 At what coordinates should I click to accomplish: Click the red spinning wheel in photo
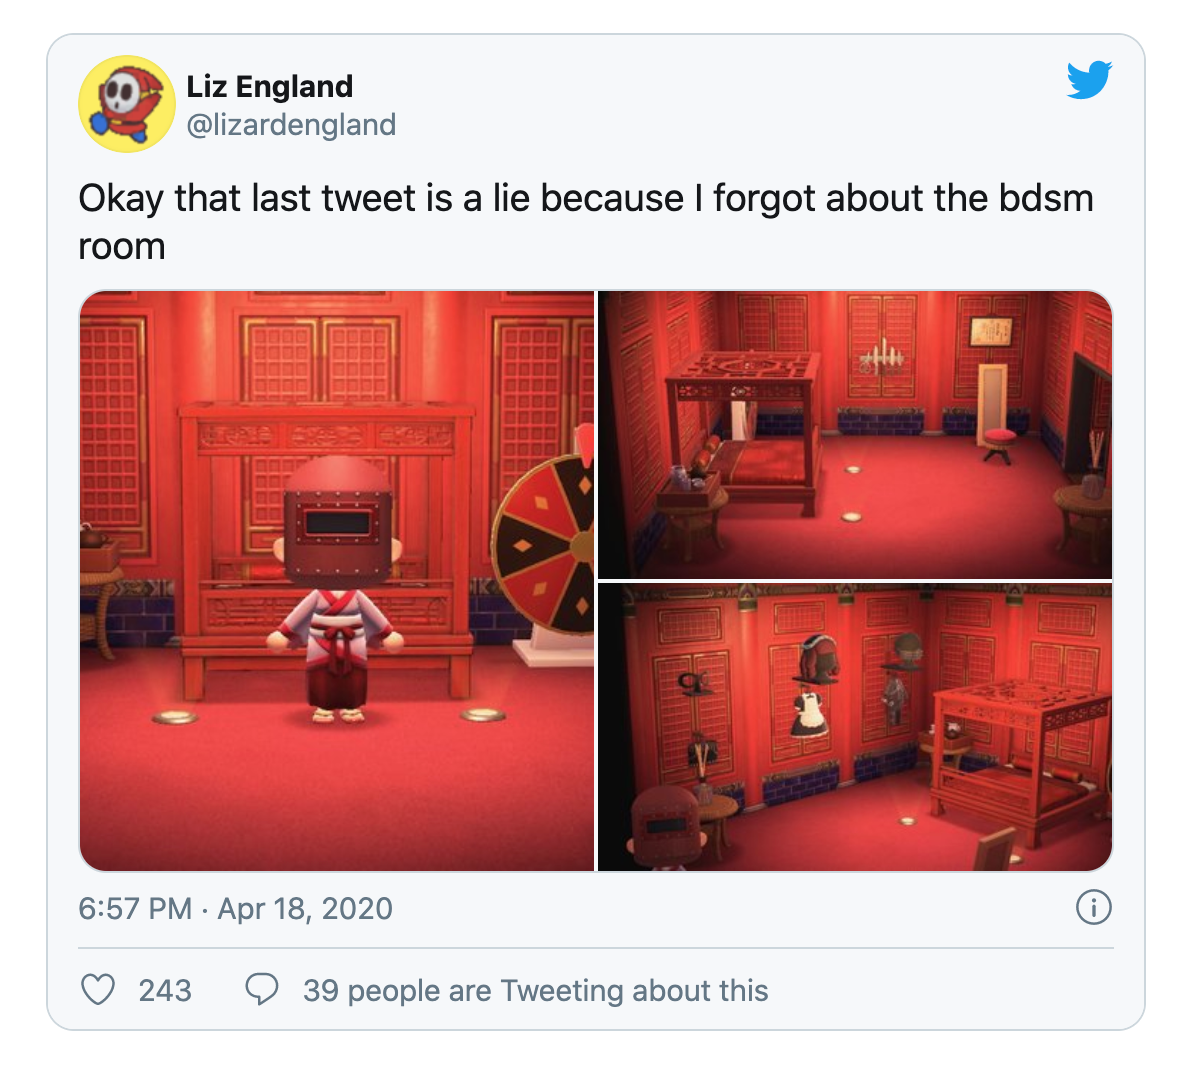pyautogui.click(x=544, y=541)
